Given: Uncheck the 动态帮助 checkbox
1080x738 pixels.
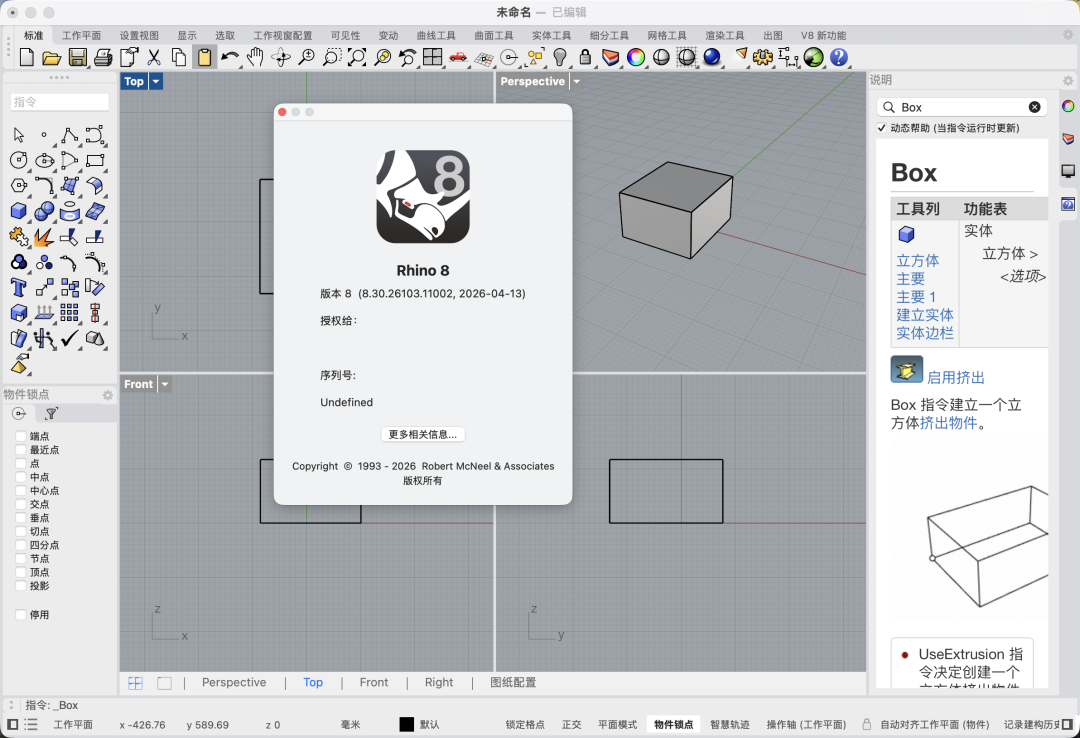Looking at the screenshot, I should (x=881, y=128).
